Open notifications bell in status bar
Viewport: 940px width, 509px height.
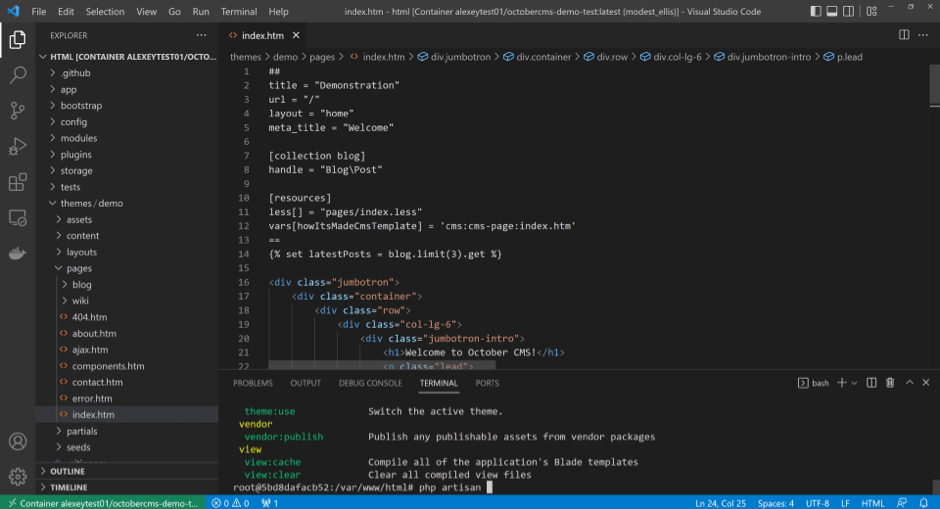pyautogui.click(x=924, y=503)
